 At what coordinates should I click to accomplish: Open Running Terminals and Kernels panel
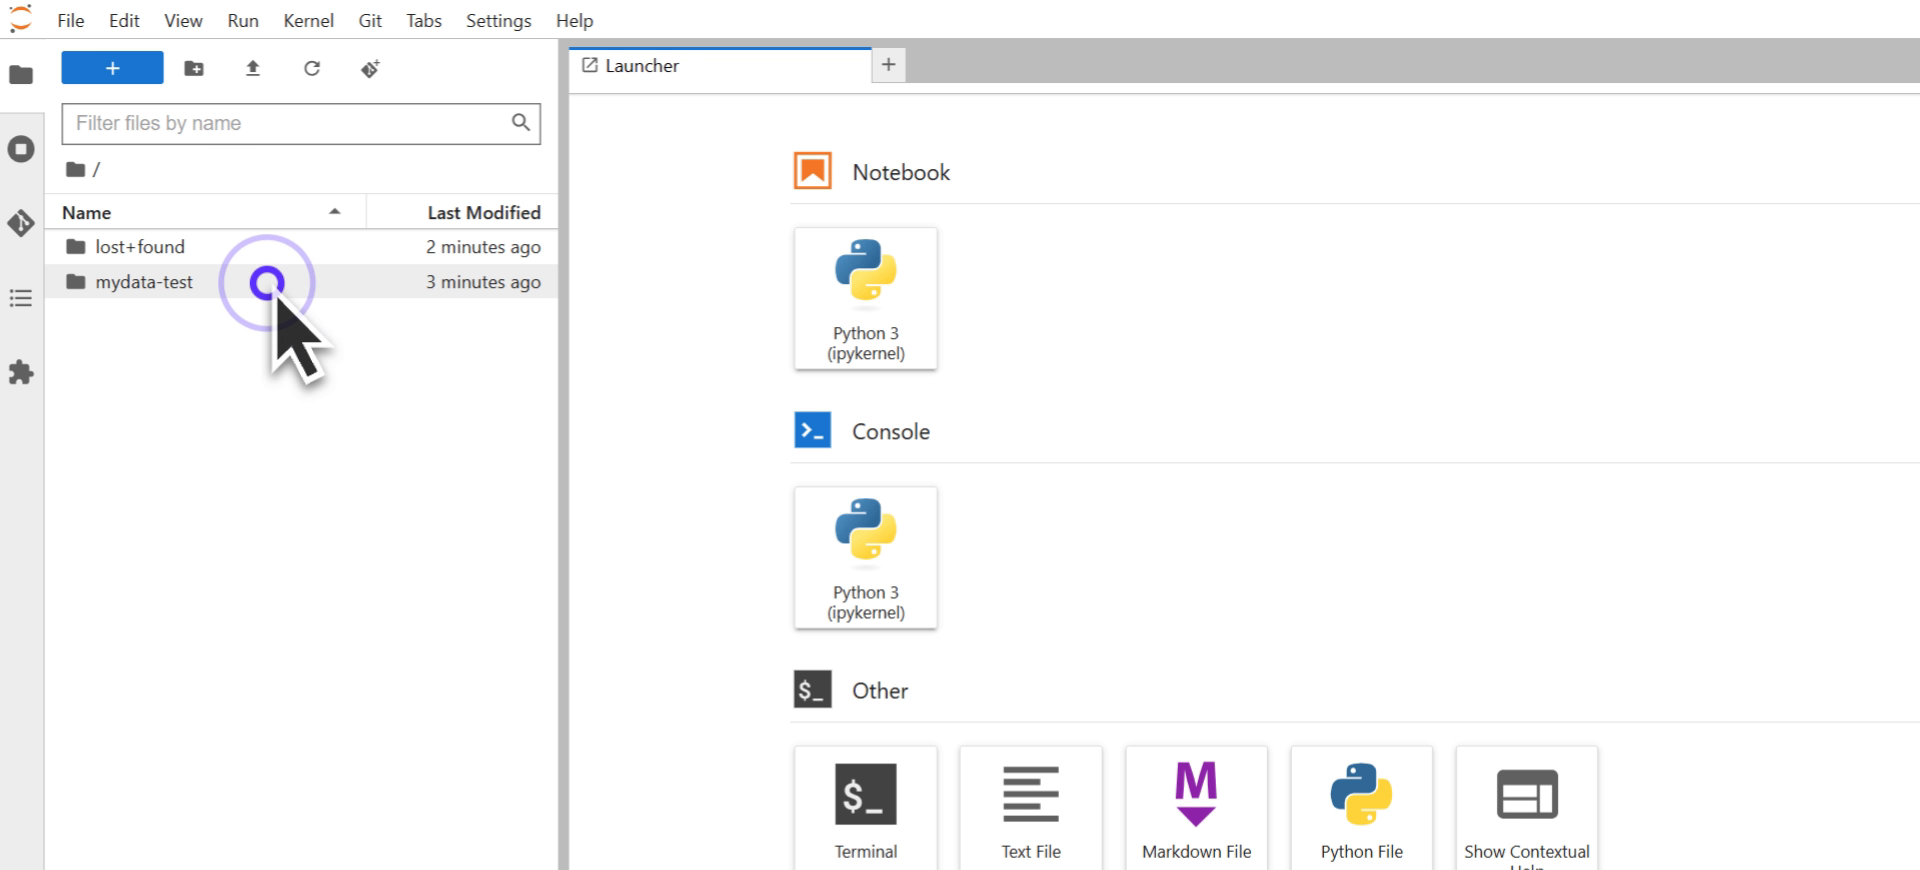tap(21, 149)
